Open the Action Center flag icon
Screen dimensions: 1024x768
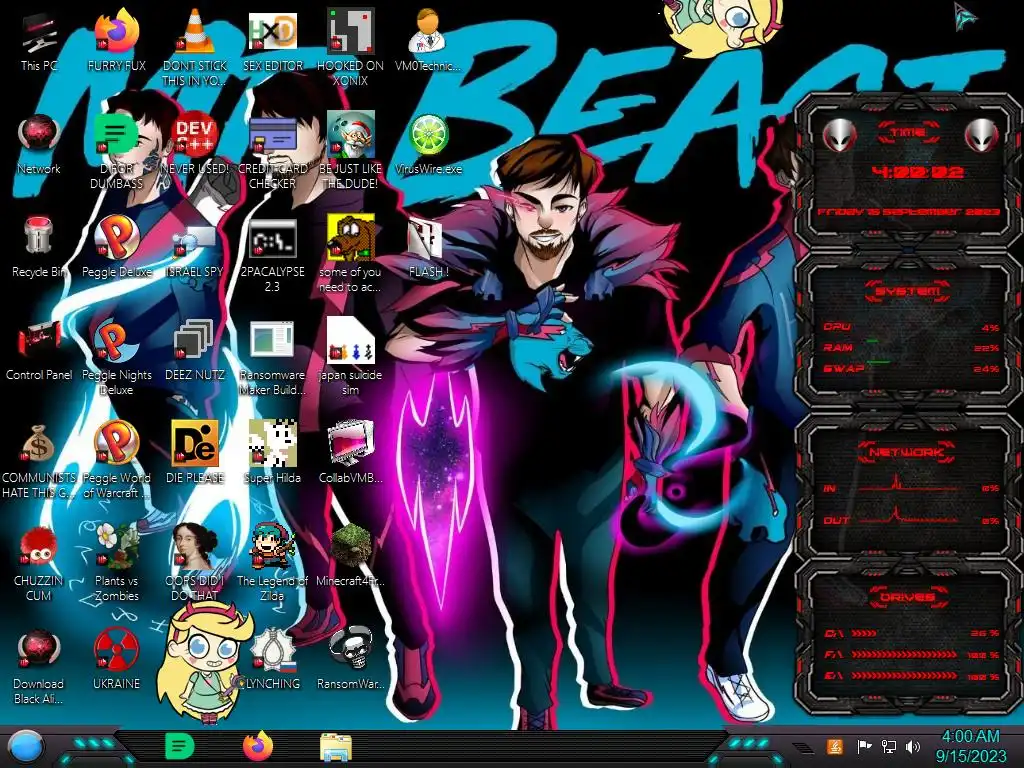[865, 746]
